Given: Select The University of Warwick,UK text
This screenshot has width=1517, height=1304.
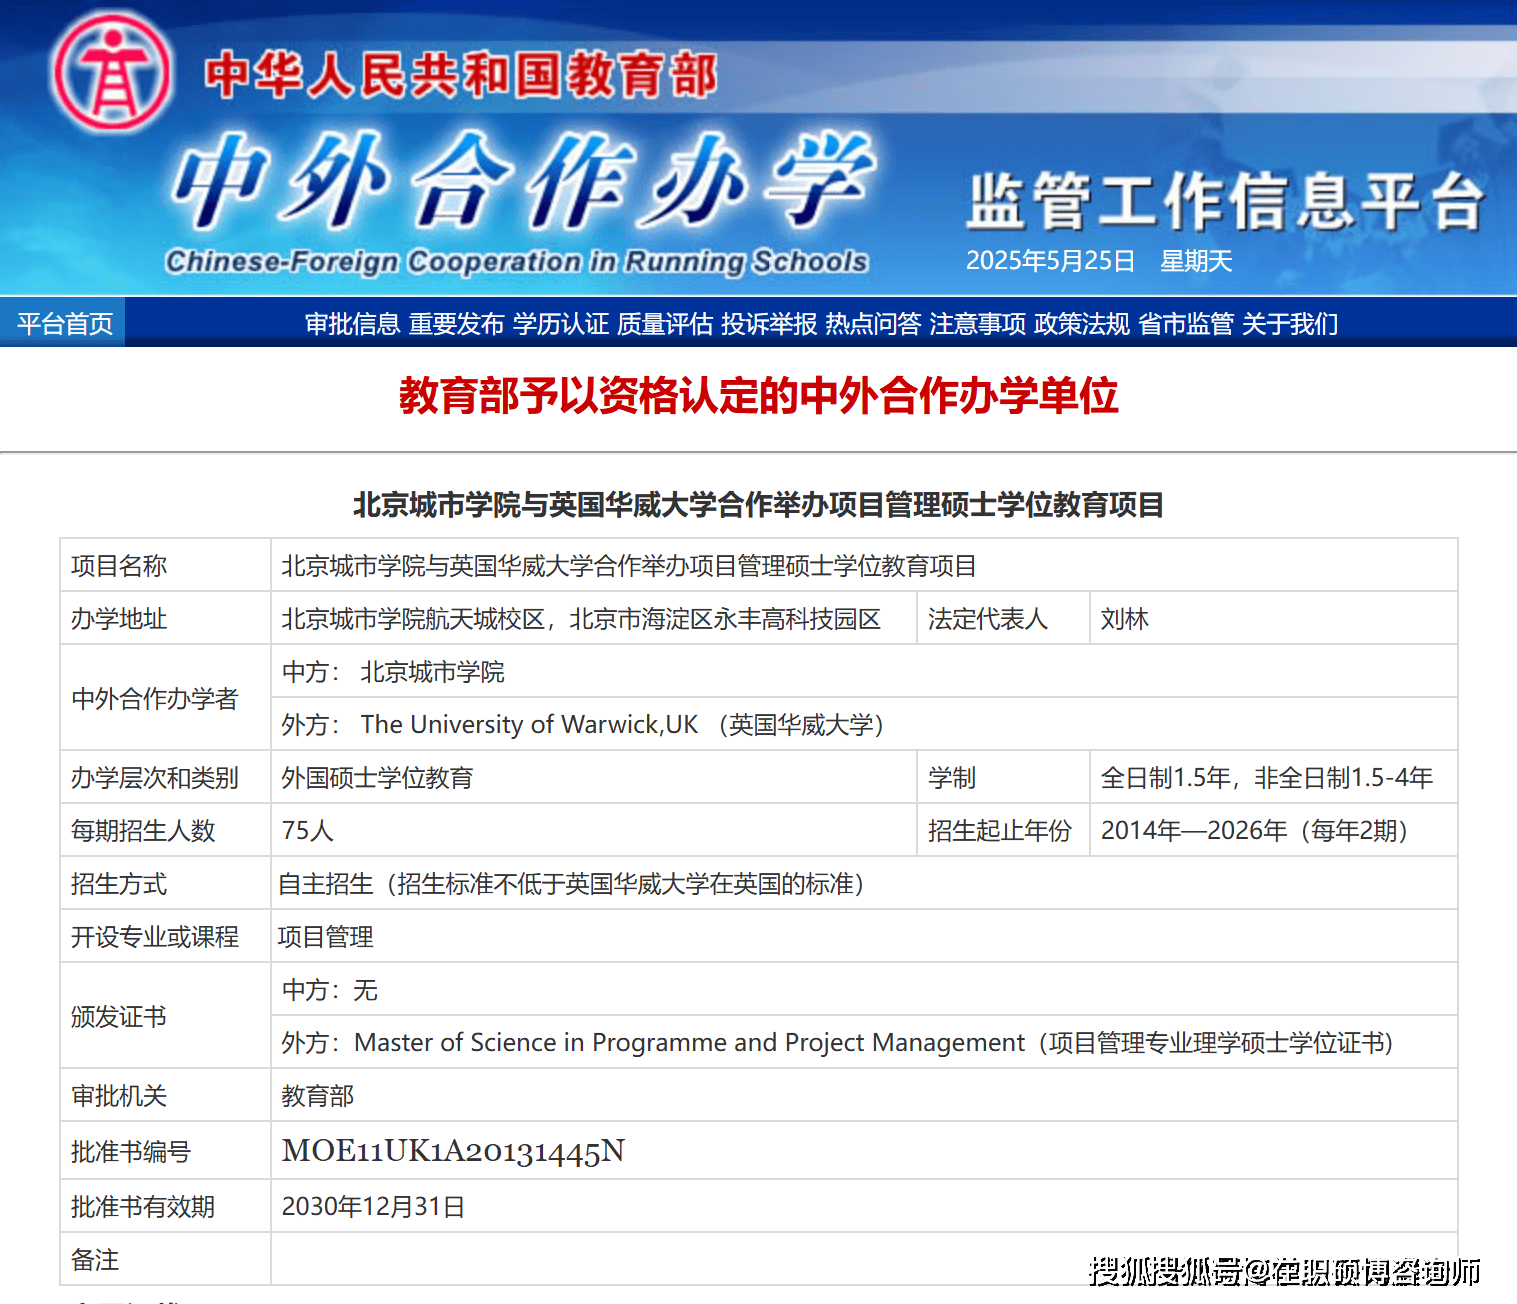Looking at the screenshot, I should (529, 725).
